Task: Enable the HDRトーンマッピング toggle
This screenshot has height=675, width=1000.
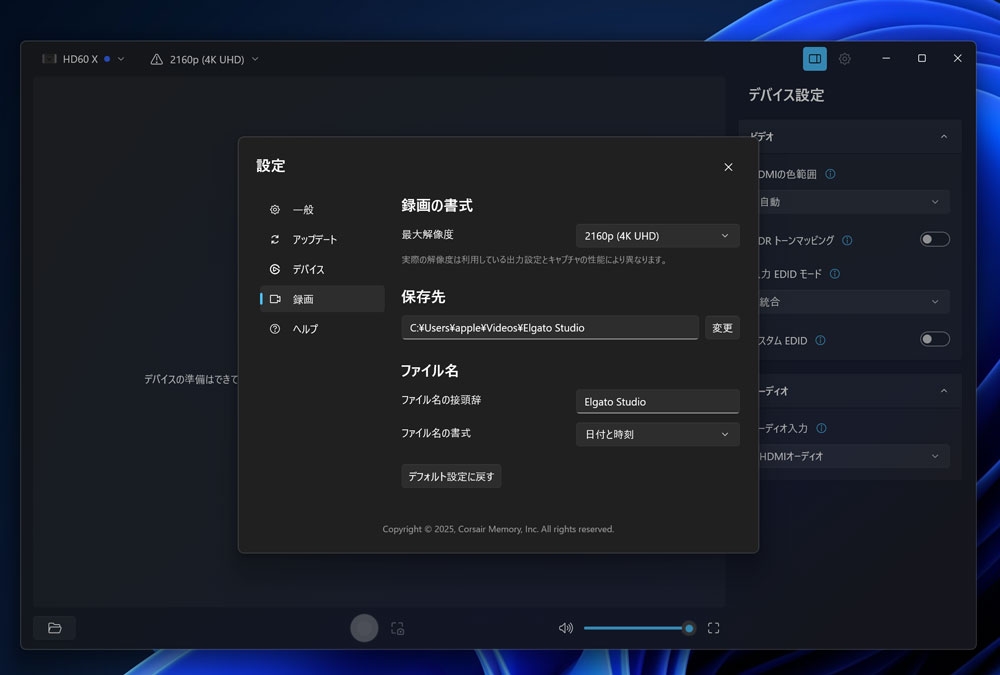Action: pos(934,240)
